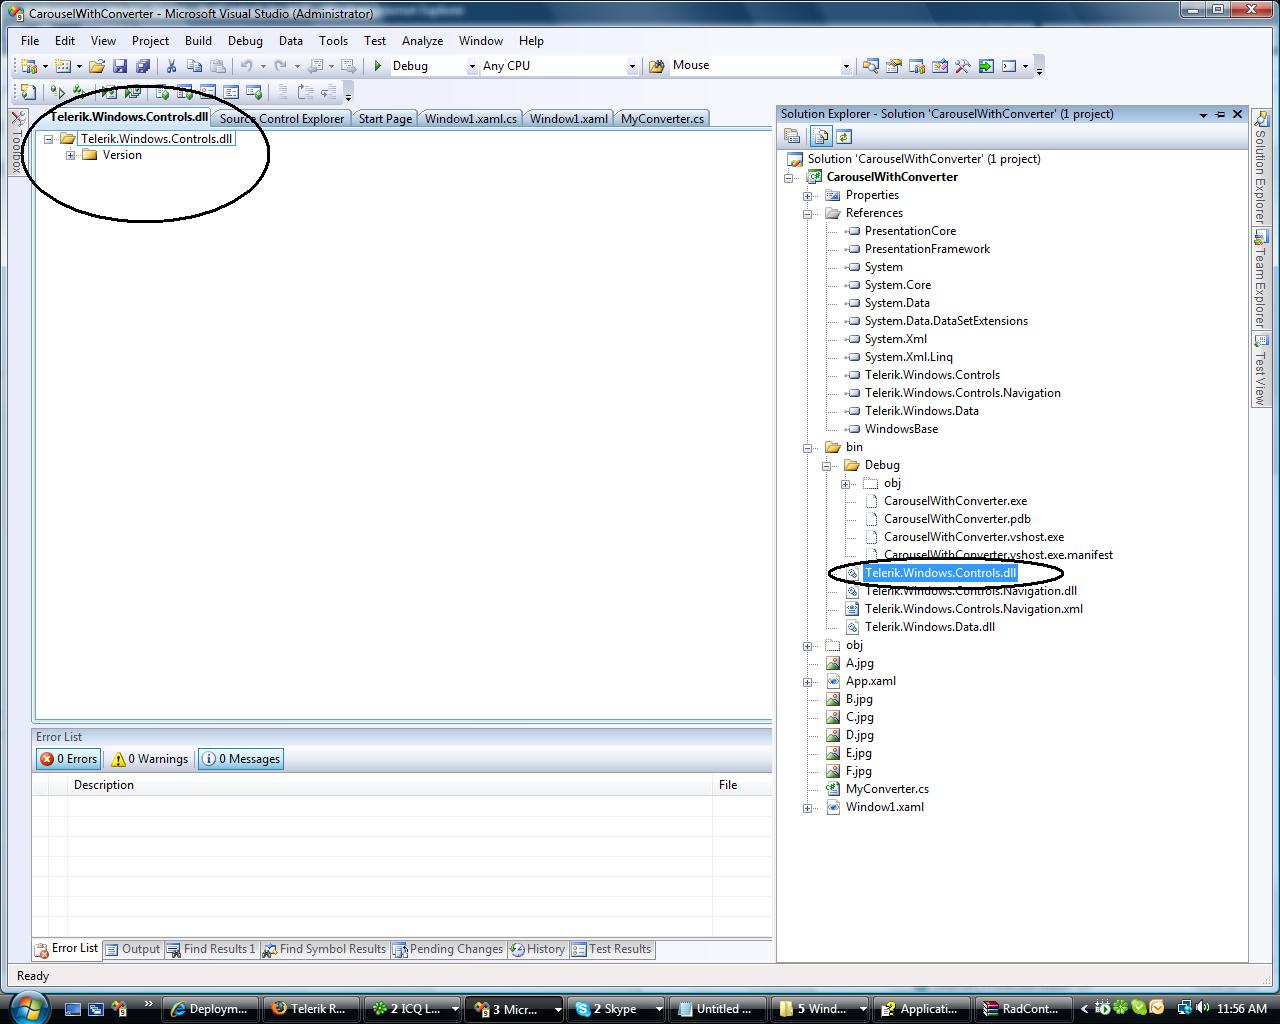Switch to the Source Control Explorer tab
This screenshot has width=1280, height=1024.
(x=282, y=118)
